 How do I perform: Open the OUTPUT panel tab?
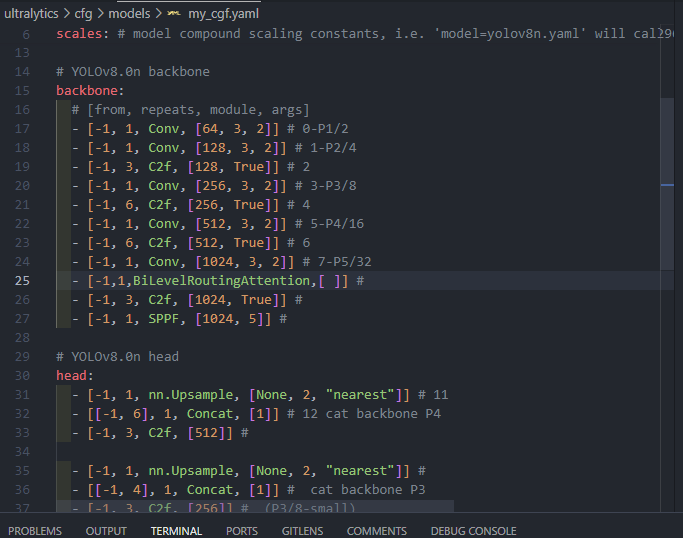pyautogui.click(x=106, y=530)
